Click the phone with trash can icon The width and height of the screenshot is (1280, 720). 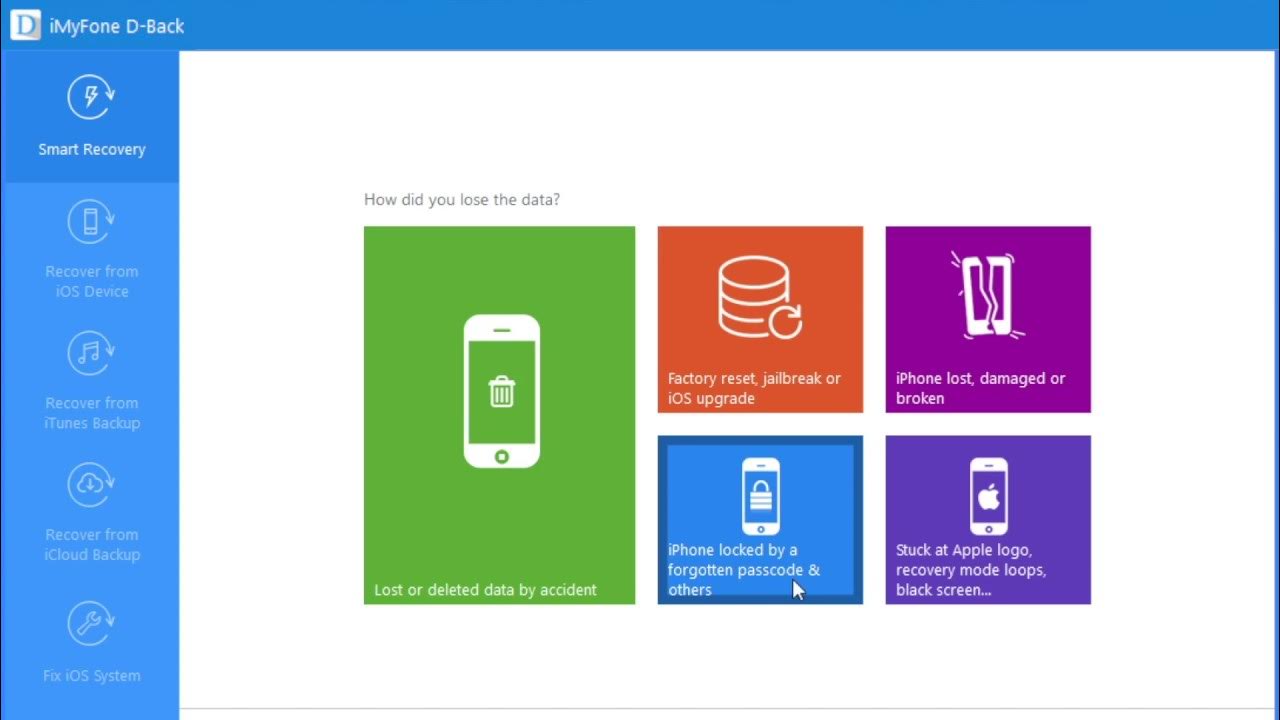tap(501, 391)
